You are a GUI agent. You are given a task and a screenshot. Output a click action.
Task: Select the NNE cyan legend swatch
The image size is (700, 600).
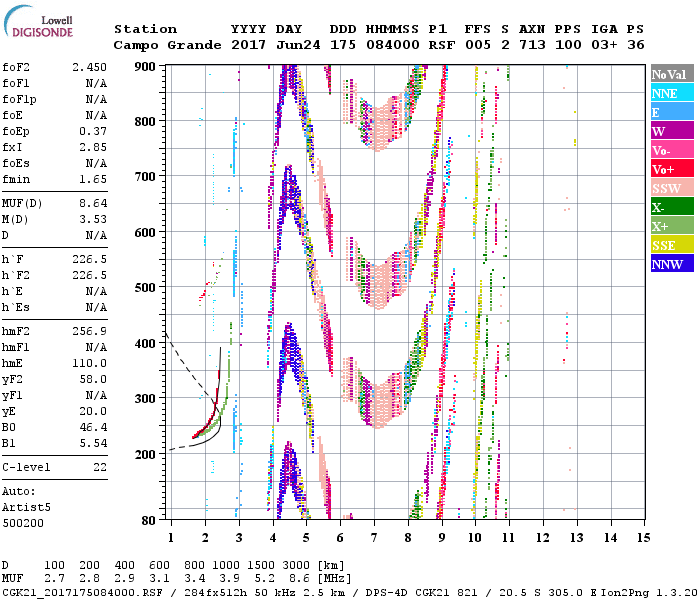672,93
